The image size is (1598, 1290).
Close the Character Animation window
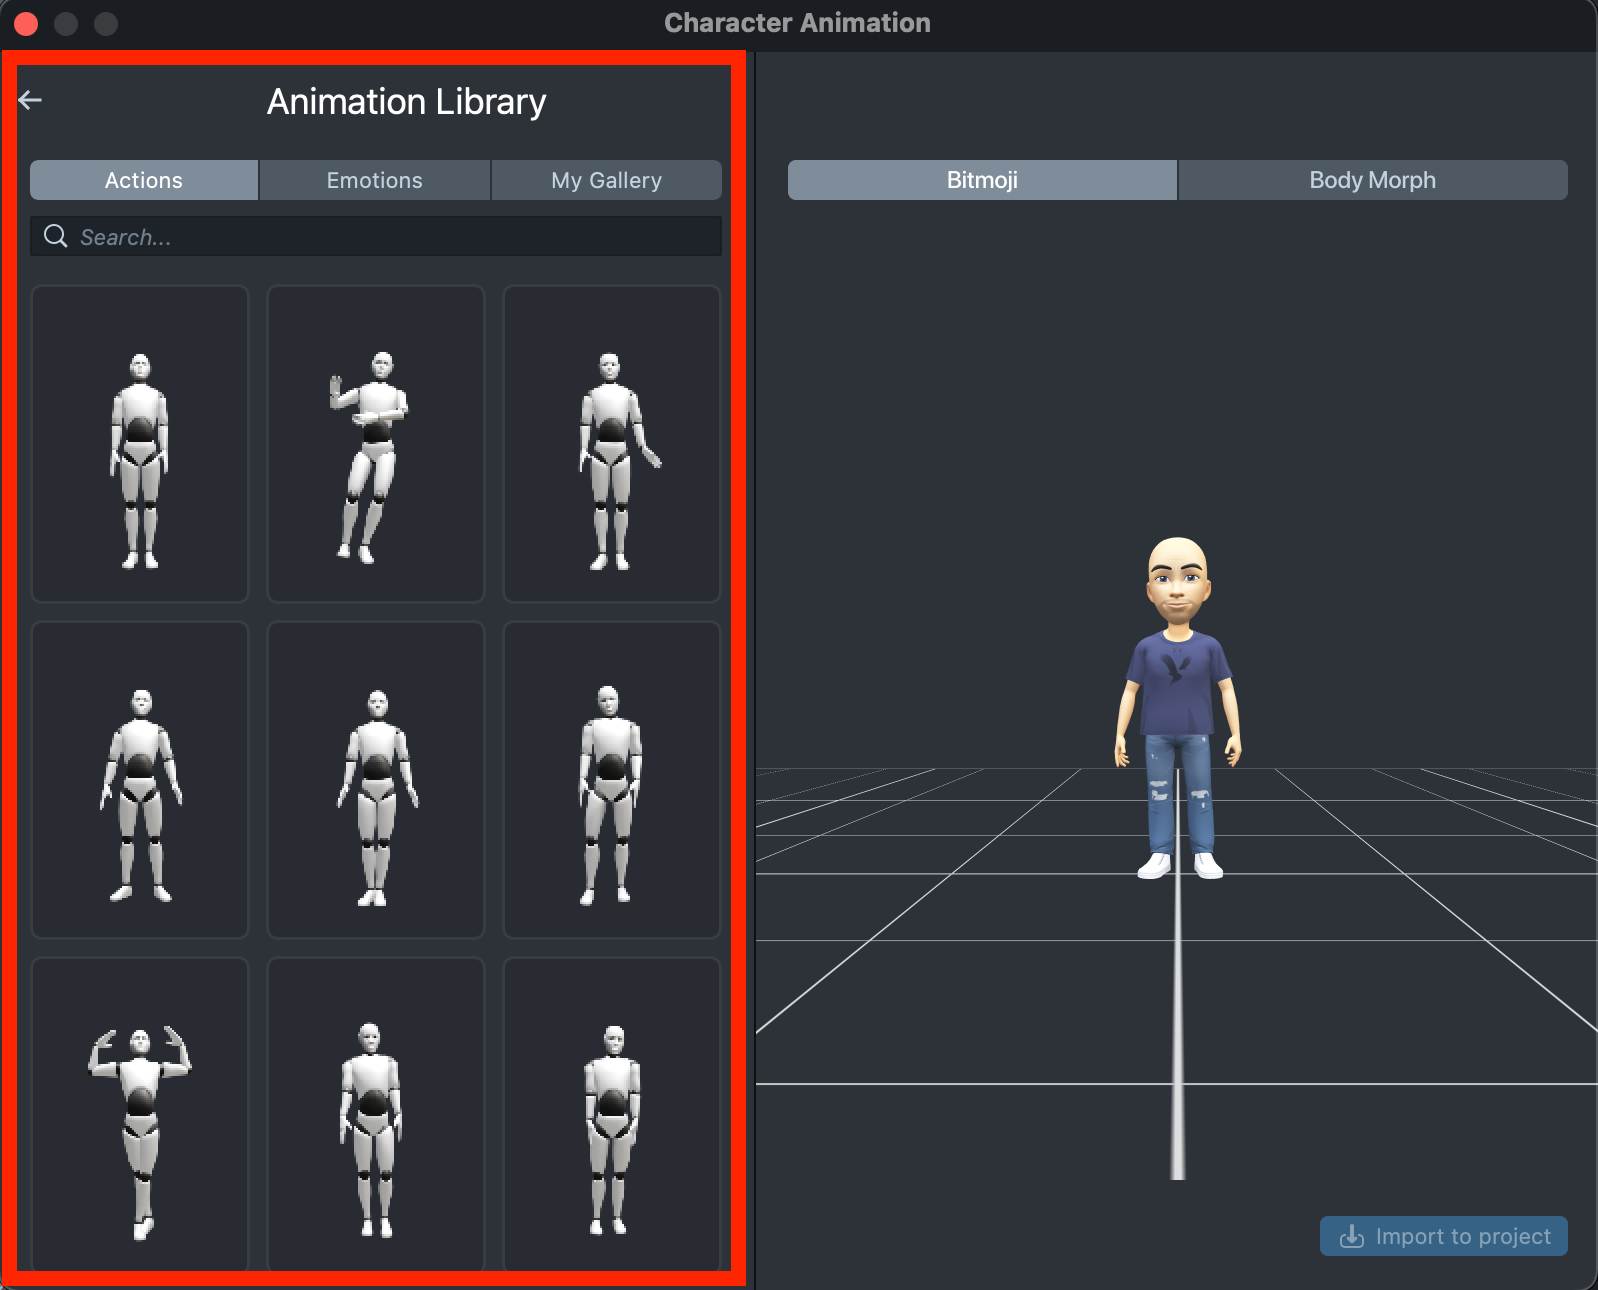pos(27,23)
